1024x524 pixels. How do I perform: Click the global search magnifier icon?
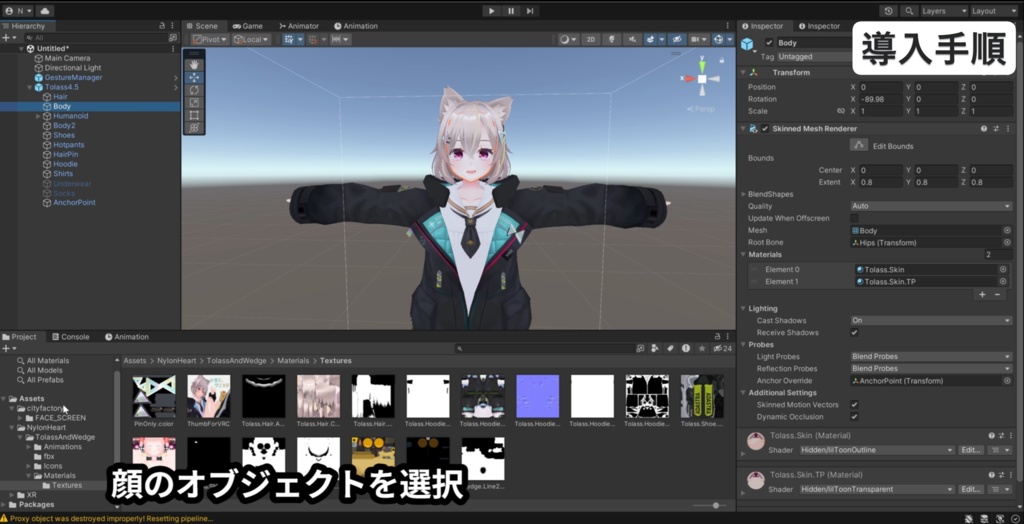pos(908,11)
